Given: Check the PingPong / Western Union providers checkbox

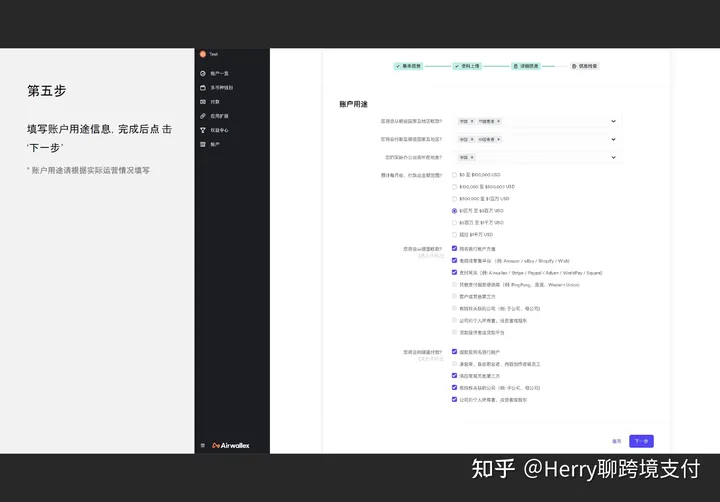Looking at the screenshot, I should 454,285.
